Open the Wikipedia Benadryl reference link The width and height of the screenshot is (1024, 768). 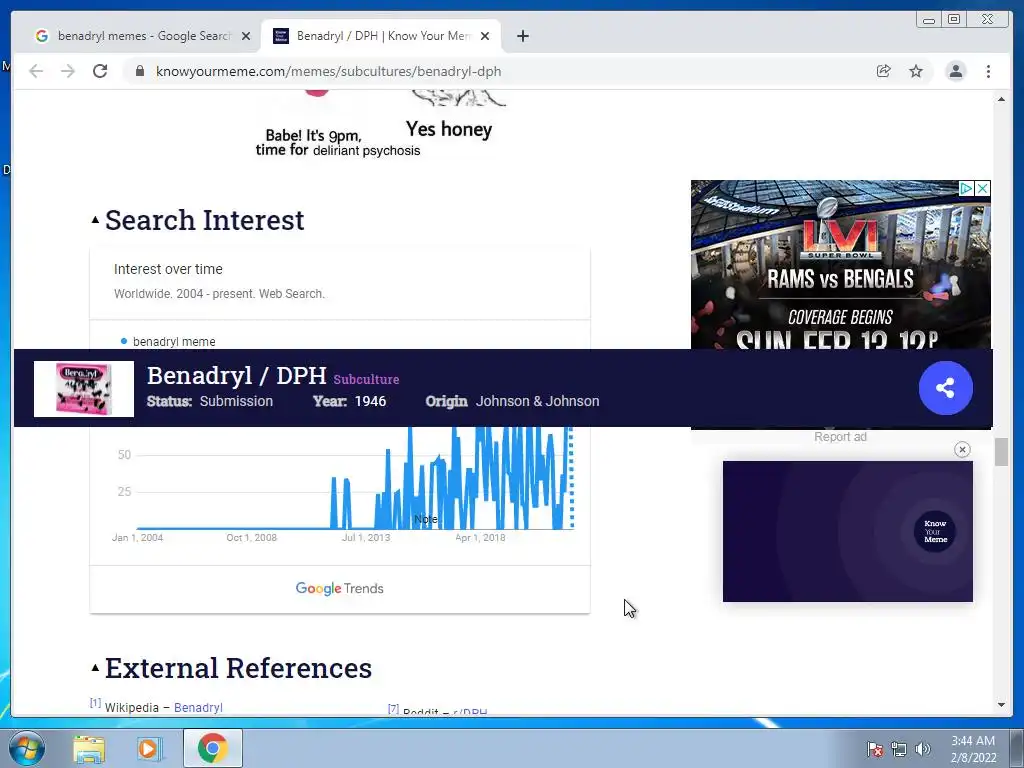(x=198, y=708)
